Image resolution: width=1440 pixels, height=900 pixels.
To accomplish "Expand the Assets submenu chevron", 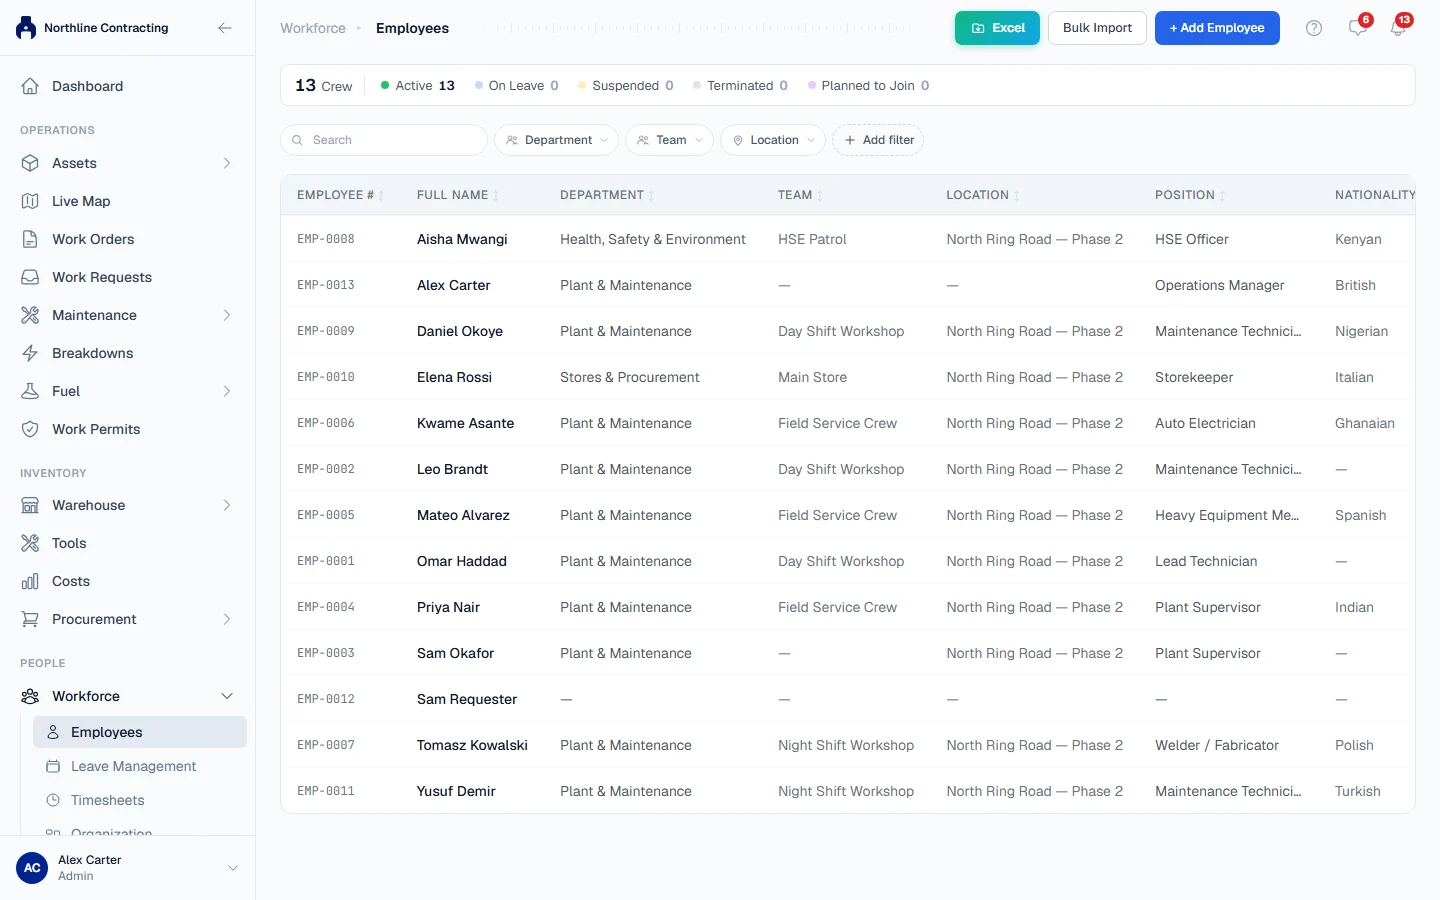I will [227, 163].
